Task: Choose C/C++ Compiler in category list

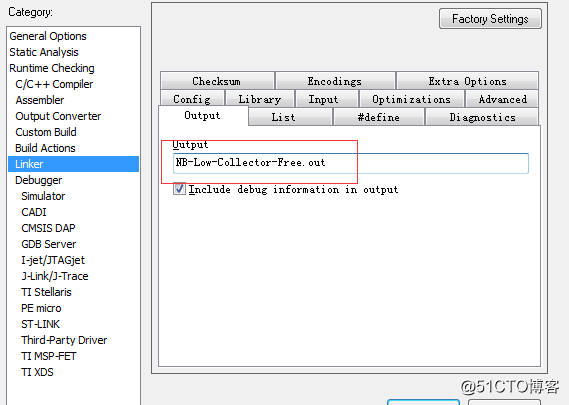Action: (54, 84)
